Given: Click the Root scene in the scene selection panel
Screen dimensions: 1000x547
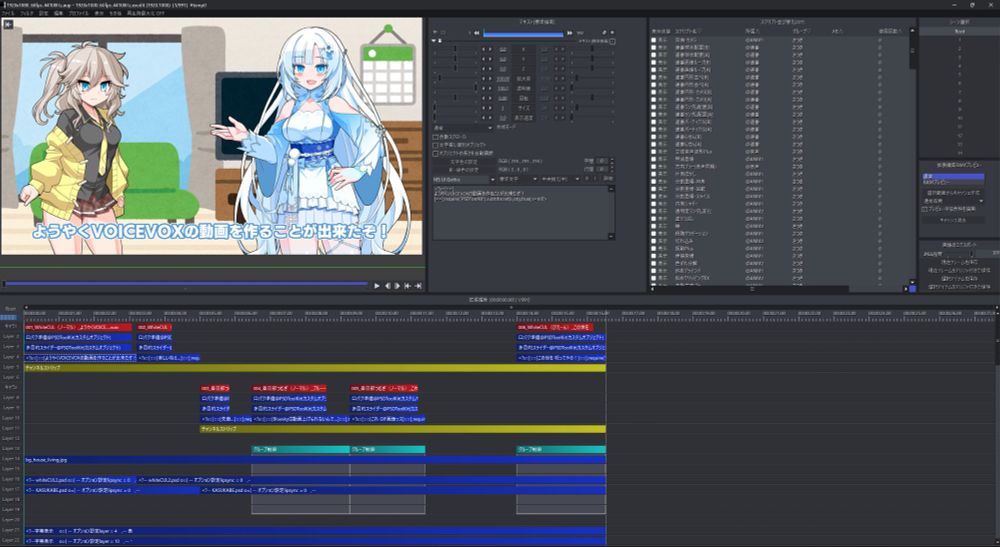Looking at the screenshot, I should pos(959,31).
